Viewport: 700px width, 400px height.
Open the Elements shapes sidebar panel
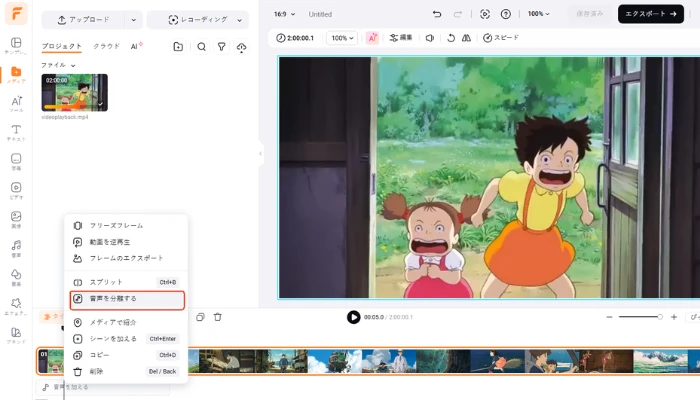point(16,277)
